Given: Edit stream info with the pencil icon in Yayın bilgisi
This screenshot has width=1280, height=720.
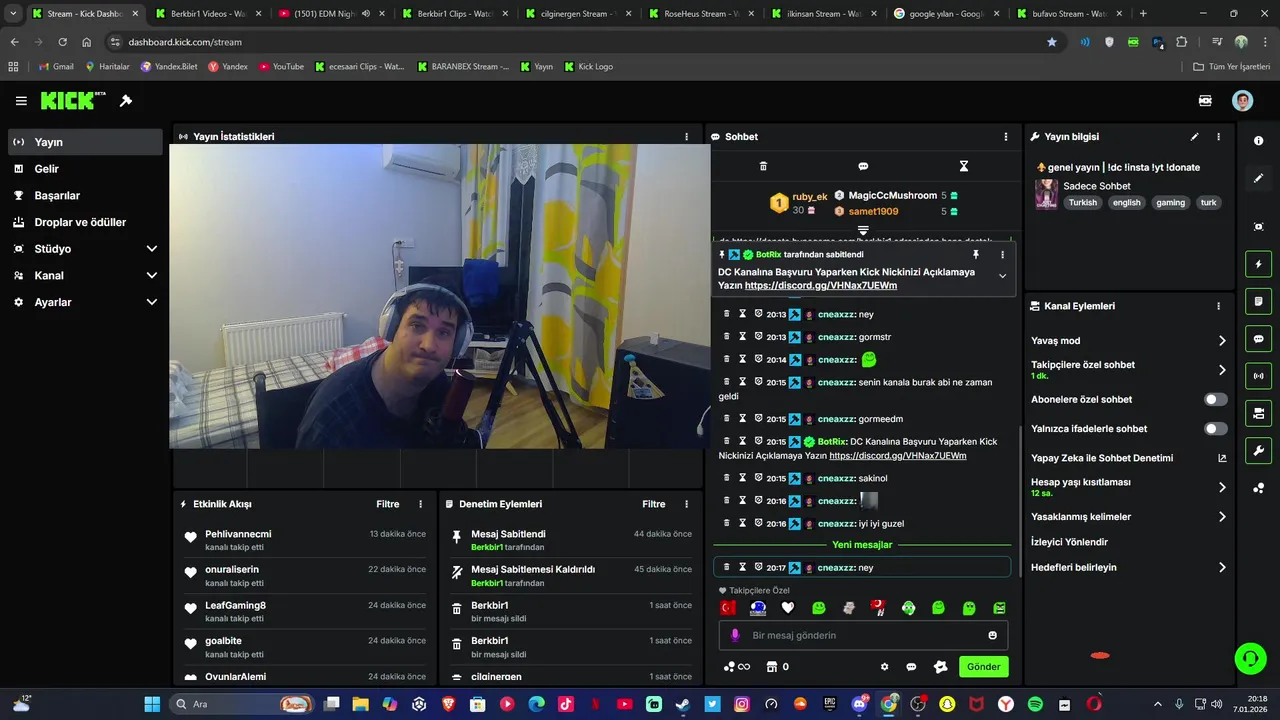Looking at the screenshot, I should point(1194,137).
